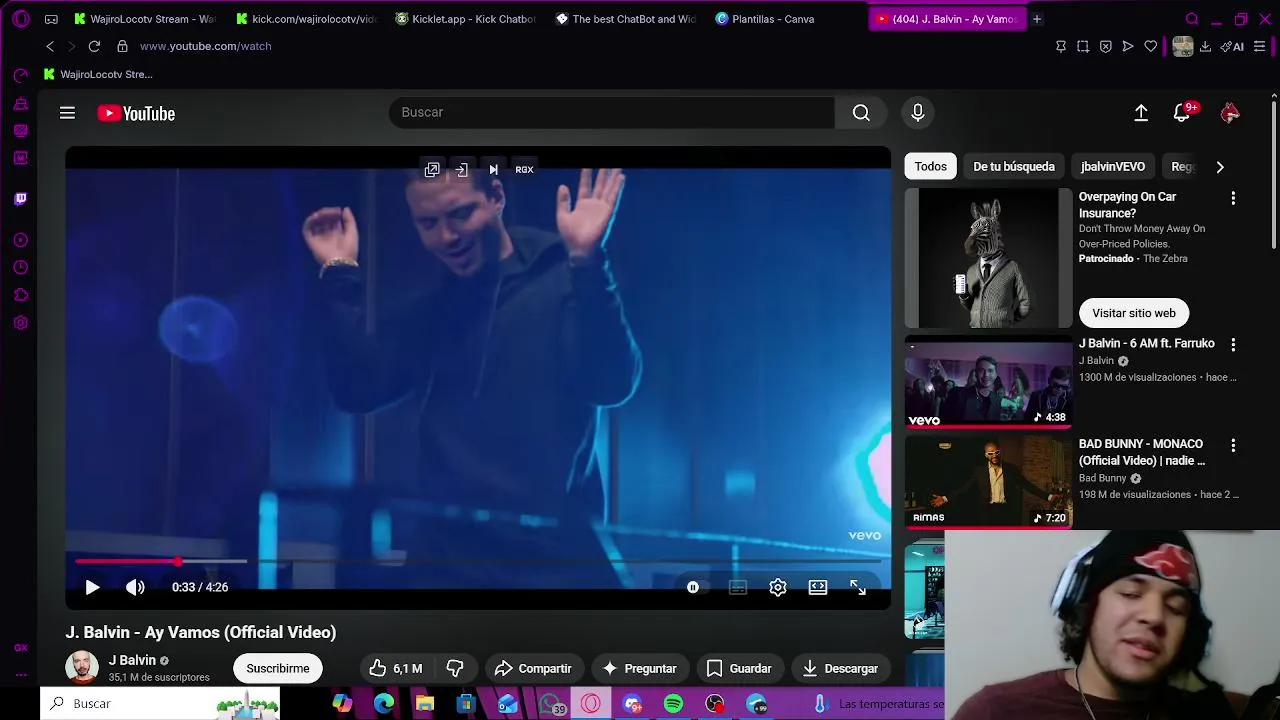
Task: Open the YouTube account avatar menu
Action: tap(1230, 113)
